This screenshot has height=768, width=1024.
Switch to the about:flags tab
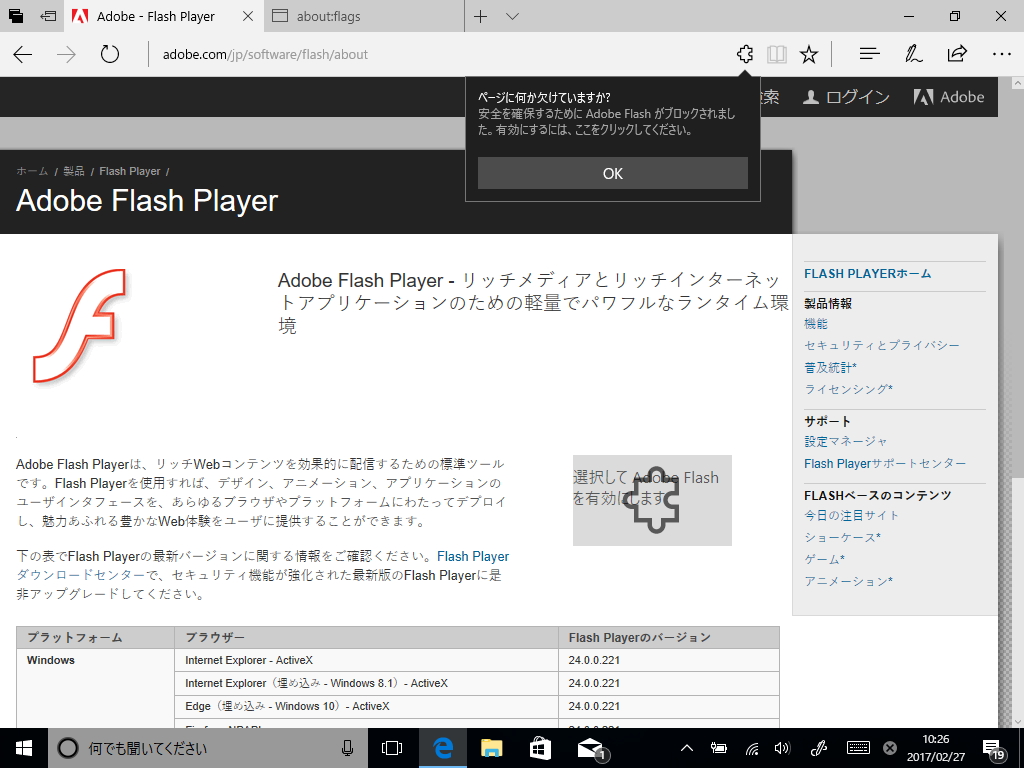coord(330,16)
